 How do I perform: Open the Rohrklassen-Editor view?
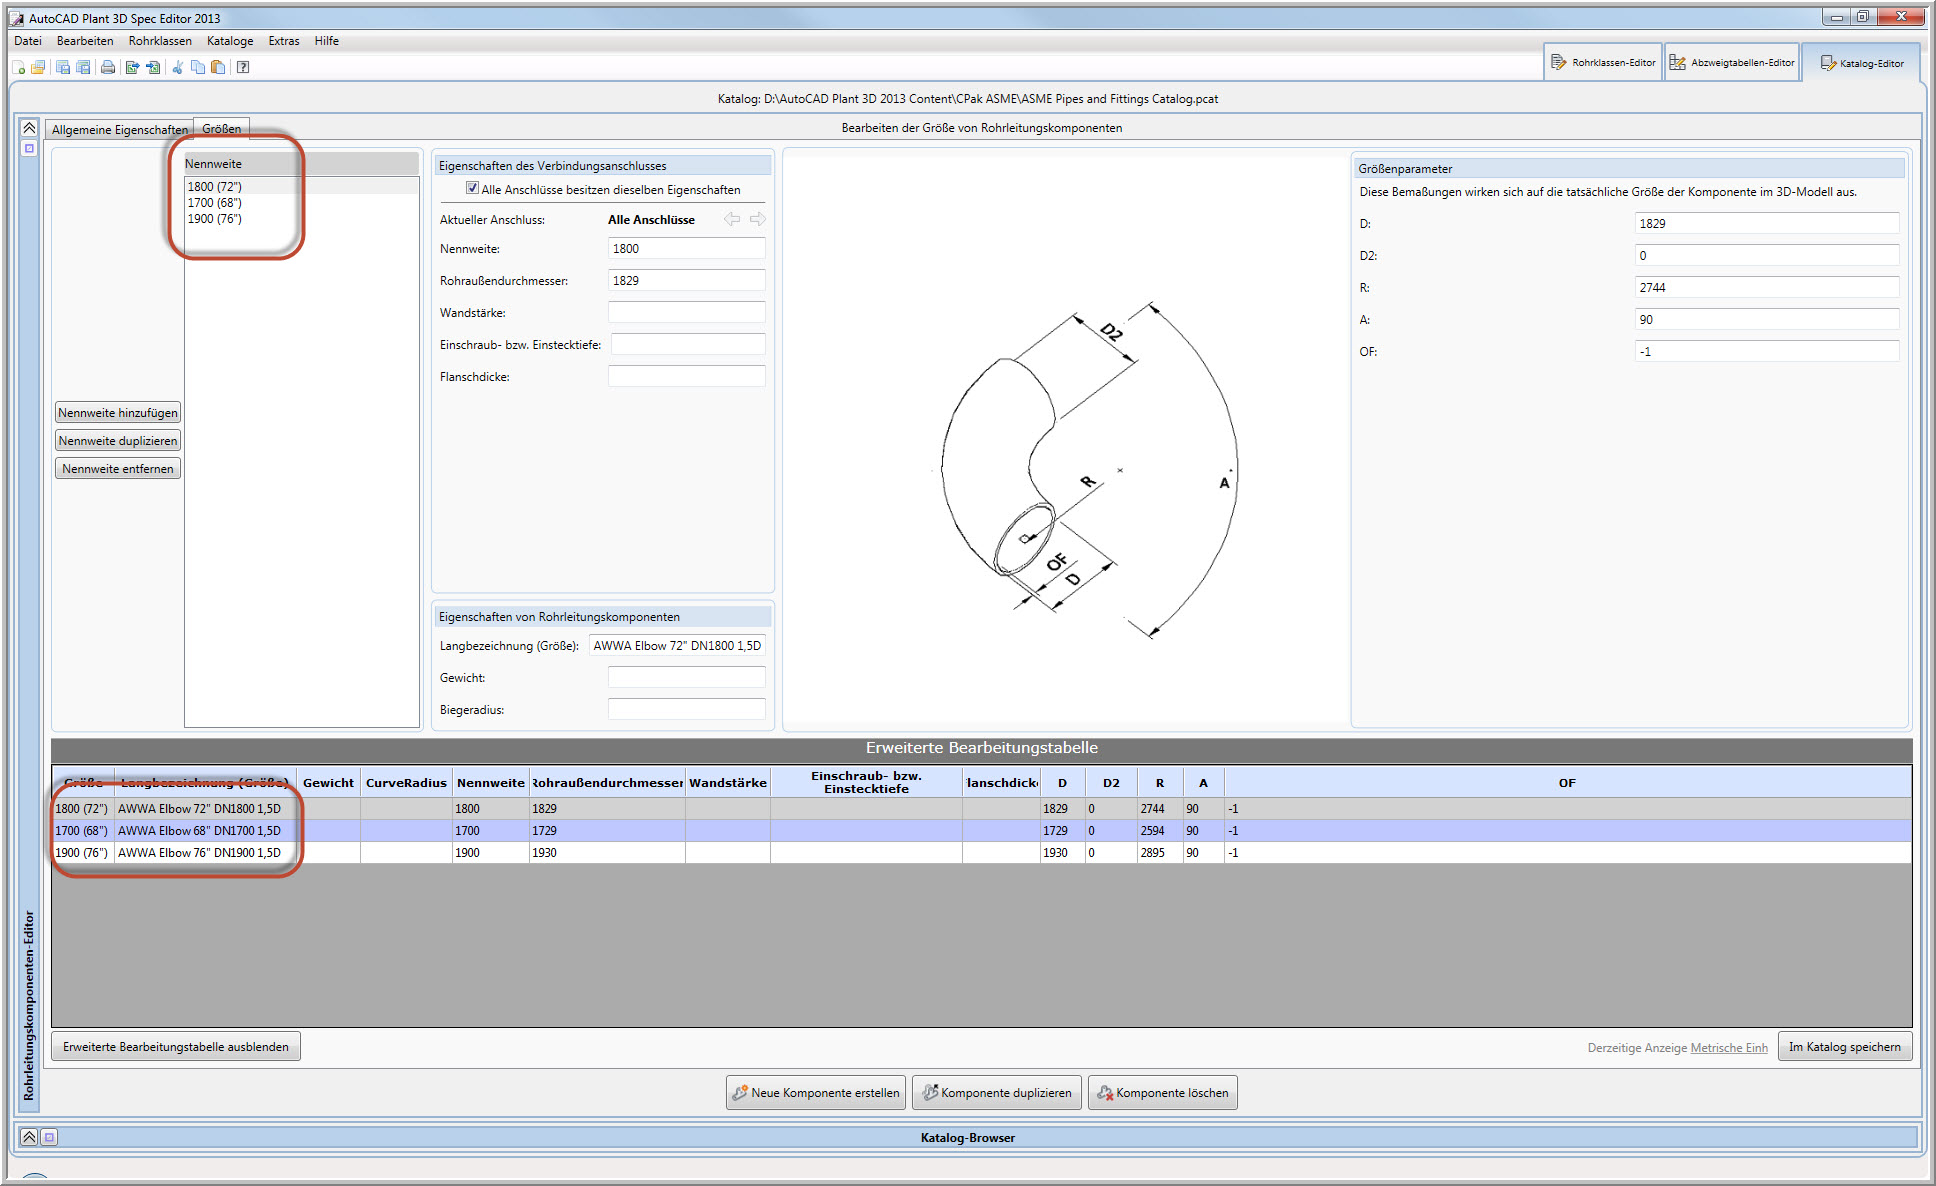(1603, 62)
